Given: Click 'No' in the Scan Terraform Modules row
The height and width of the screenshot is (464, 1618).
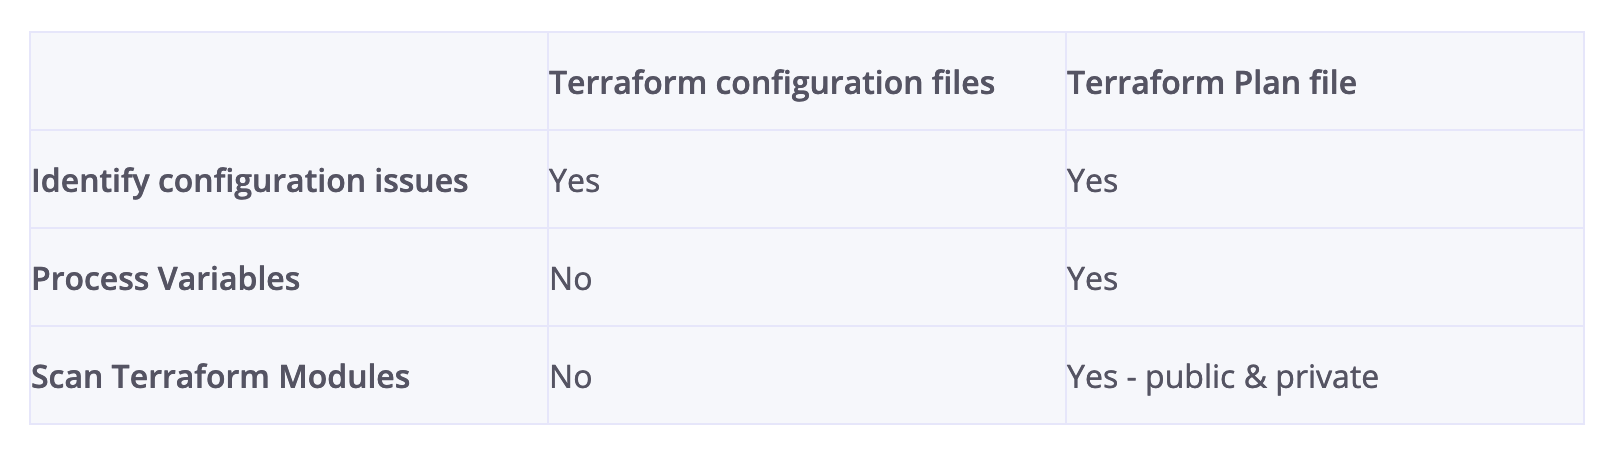Looking at the screenshot, I should [x=571, y=377].
